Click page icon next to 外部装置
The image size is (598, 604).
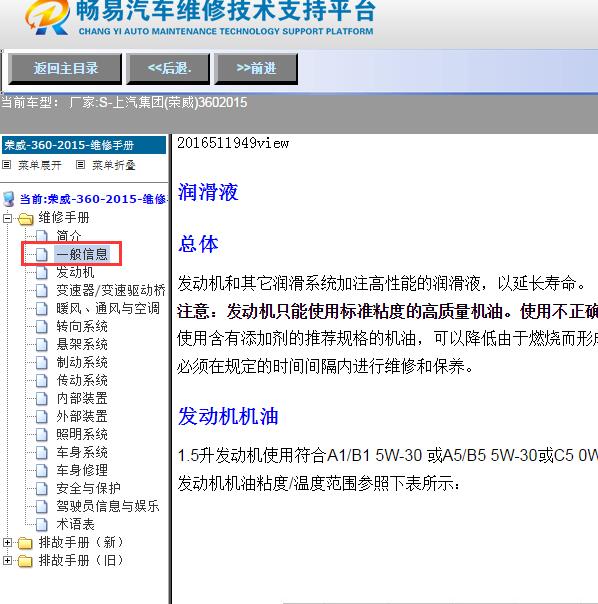tap(42, 416)
